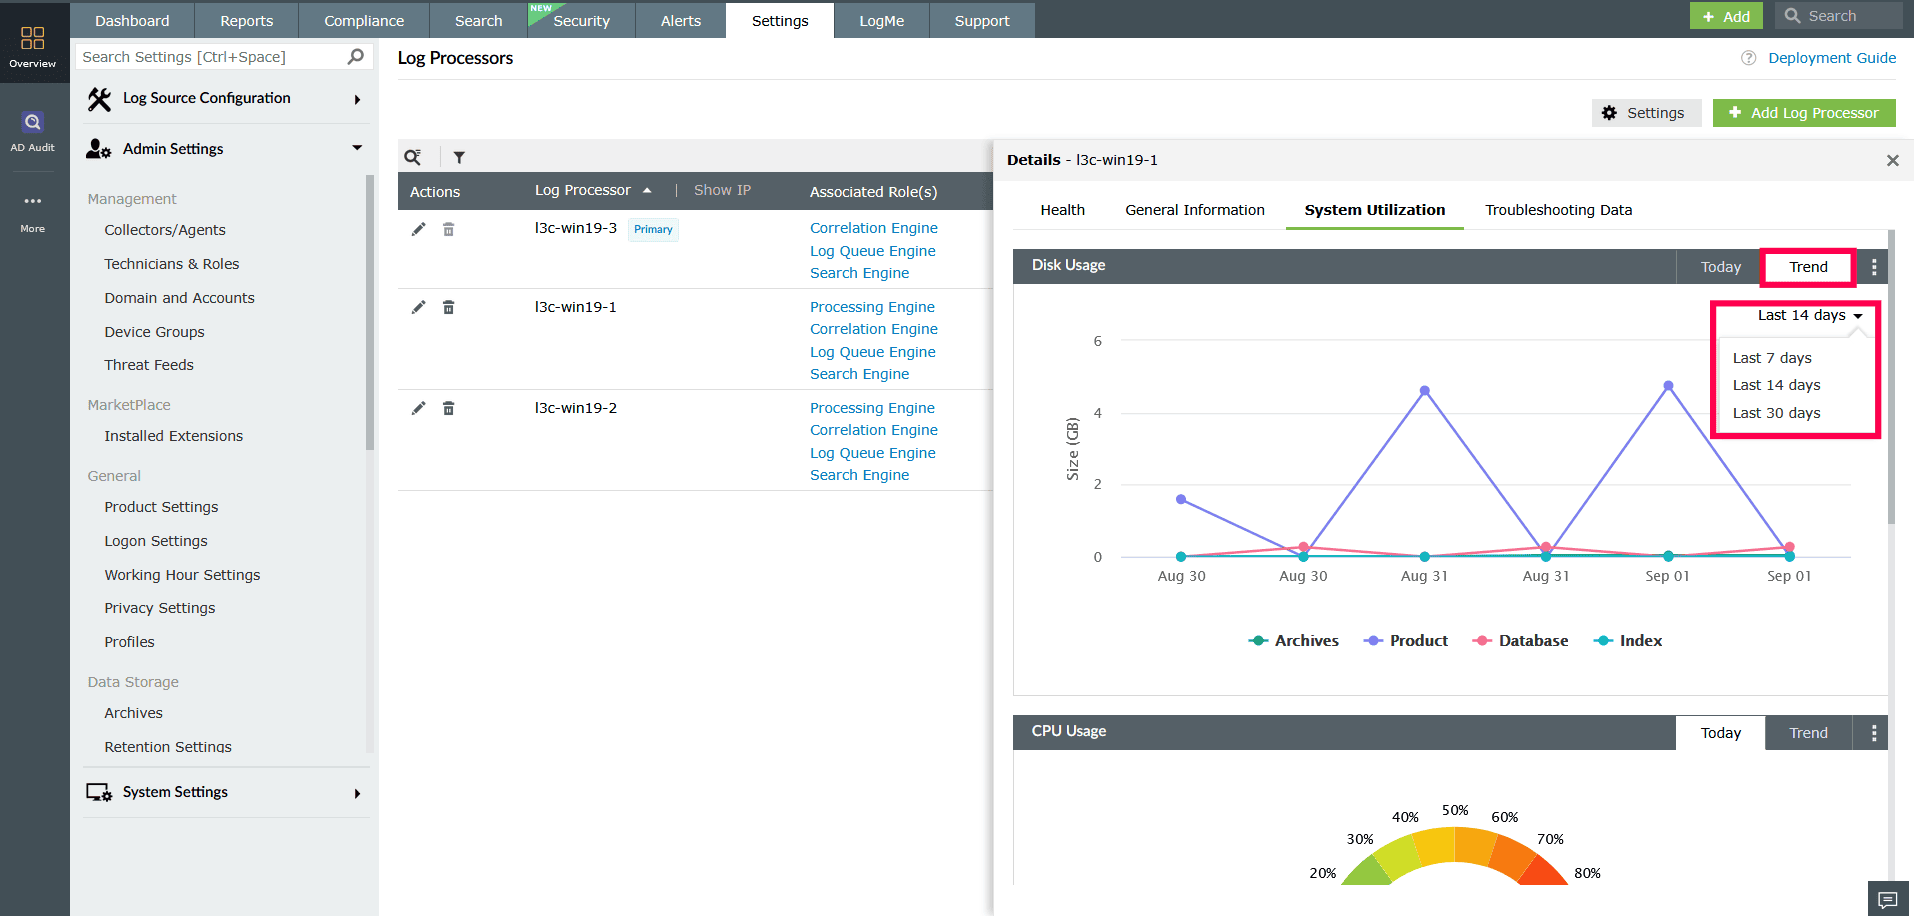Click the Add Log Processor button
This screenshot has height=916, width=1914.
click(1804, 112)
